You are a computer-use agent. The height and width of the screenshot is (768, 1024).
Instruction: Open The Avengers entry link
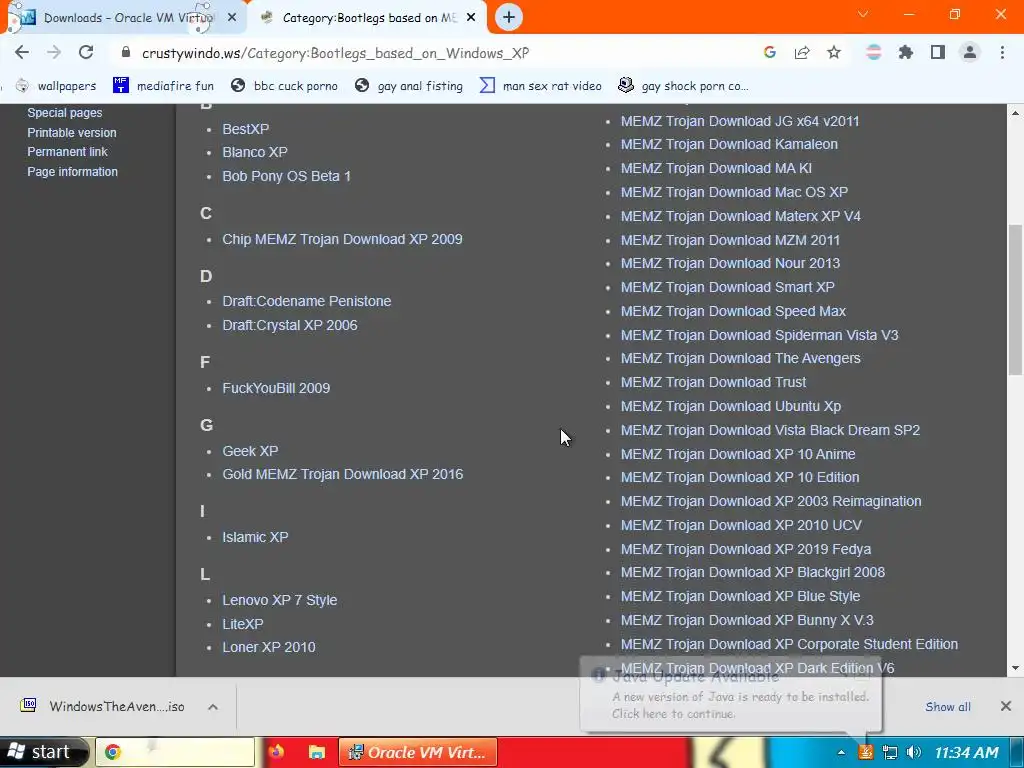741,359
